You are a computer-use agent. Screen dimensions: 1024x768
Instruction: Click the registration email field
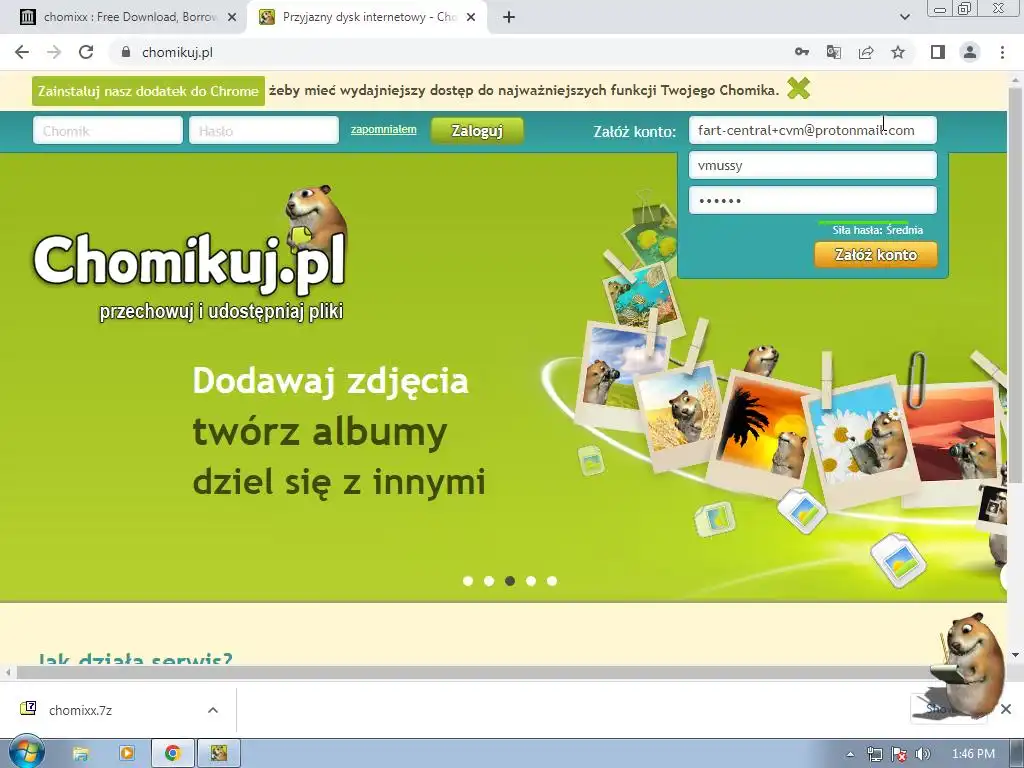(x=812, y=130)
